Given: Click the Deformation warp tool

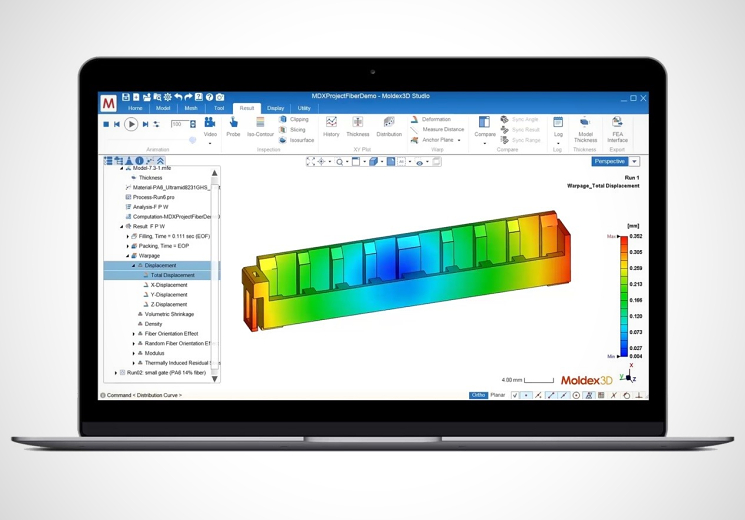Looking at the screenshot, I should pos(431,119).
